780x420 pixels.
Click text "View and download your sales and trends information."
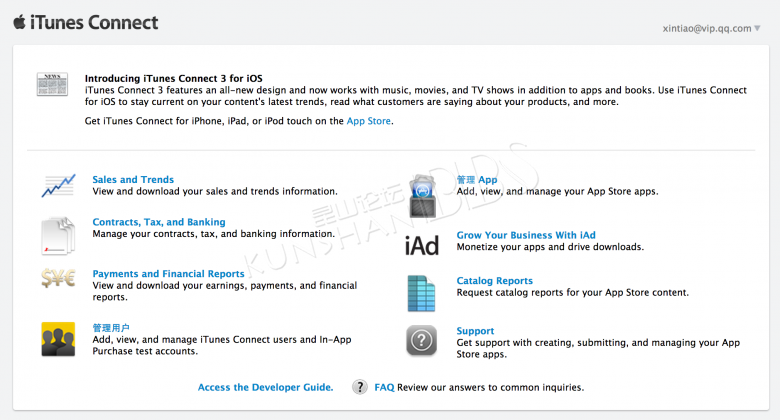[x=215, y=191]
